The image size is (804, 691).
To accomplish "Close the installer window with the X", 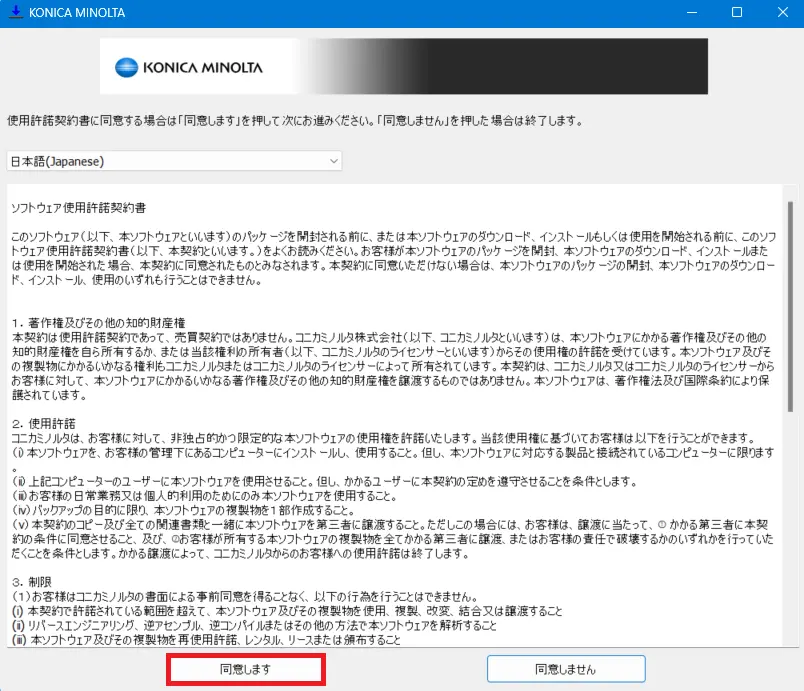I will 782,13.
